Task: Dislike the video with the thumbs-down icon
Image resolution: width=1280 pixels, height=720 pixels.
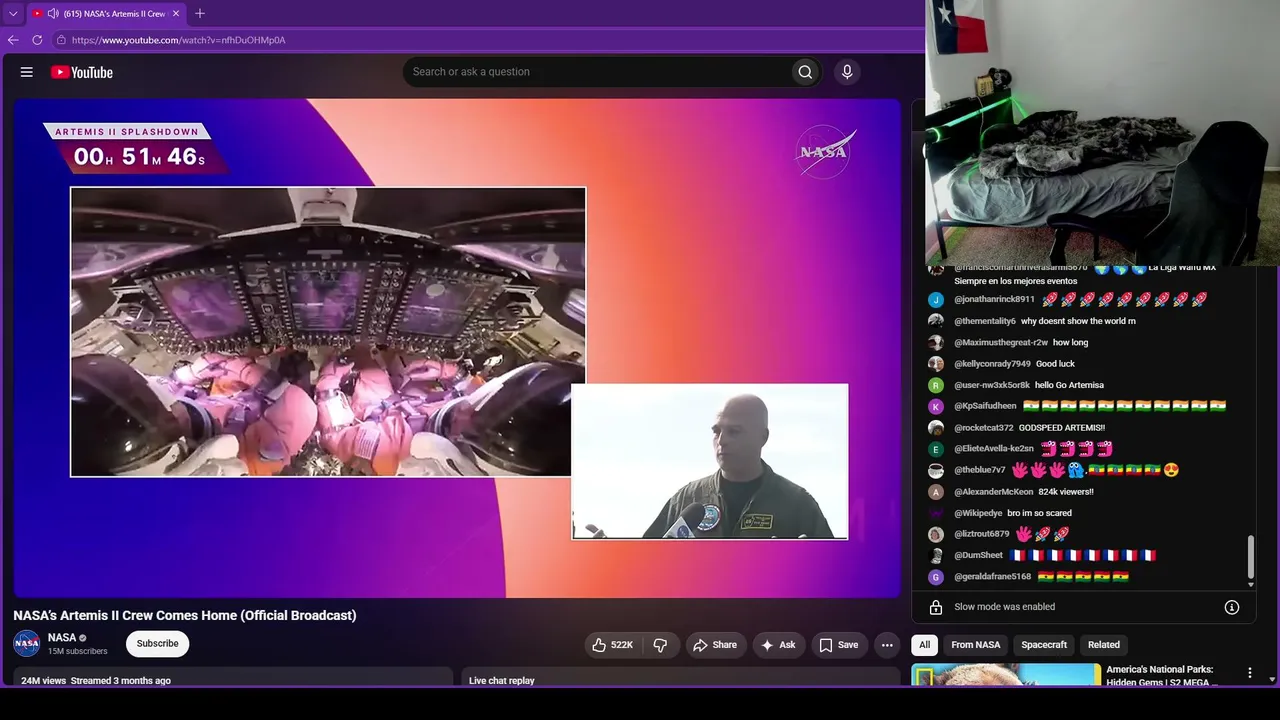Action: tap(660, 645)
